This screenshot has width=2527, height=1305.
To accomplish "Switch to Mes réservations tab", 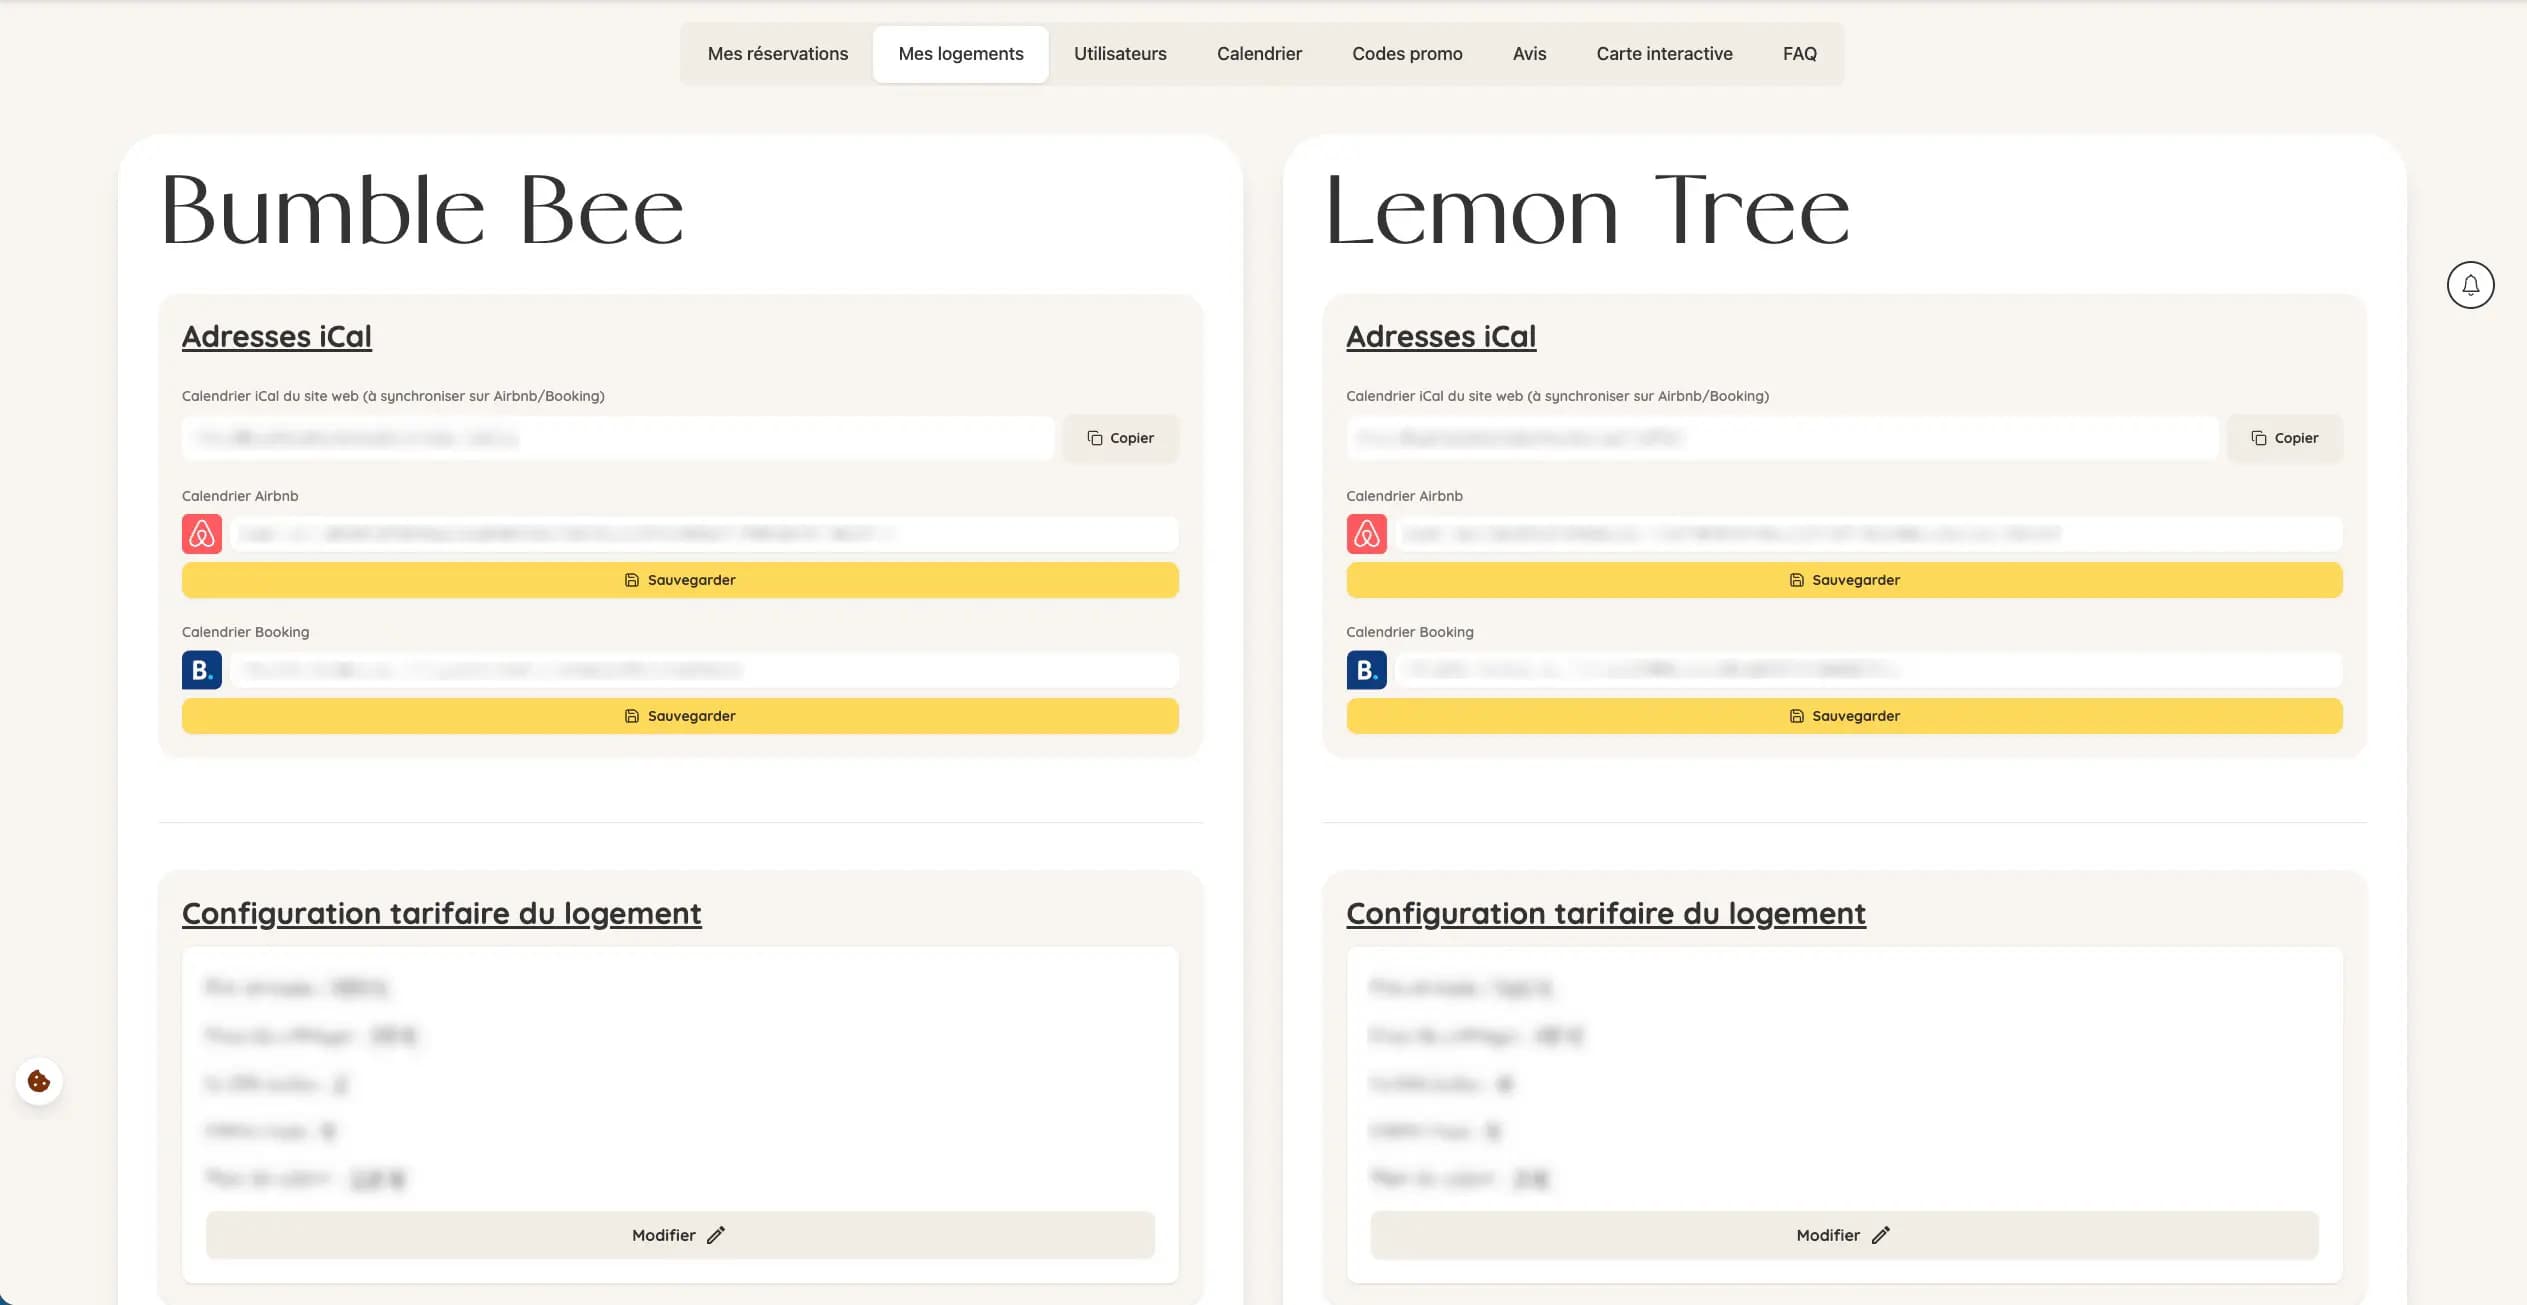I will 777,54.
